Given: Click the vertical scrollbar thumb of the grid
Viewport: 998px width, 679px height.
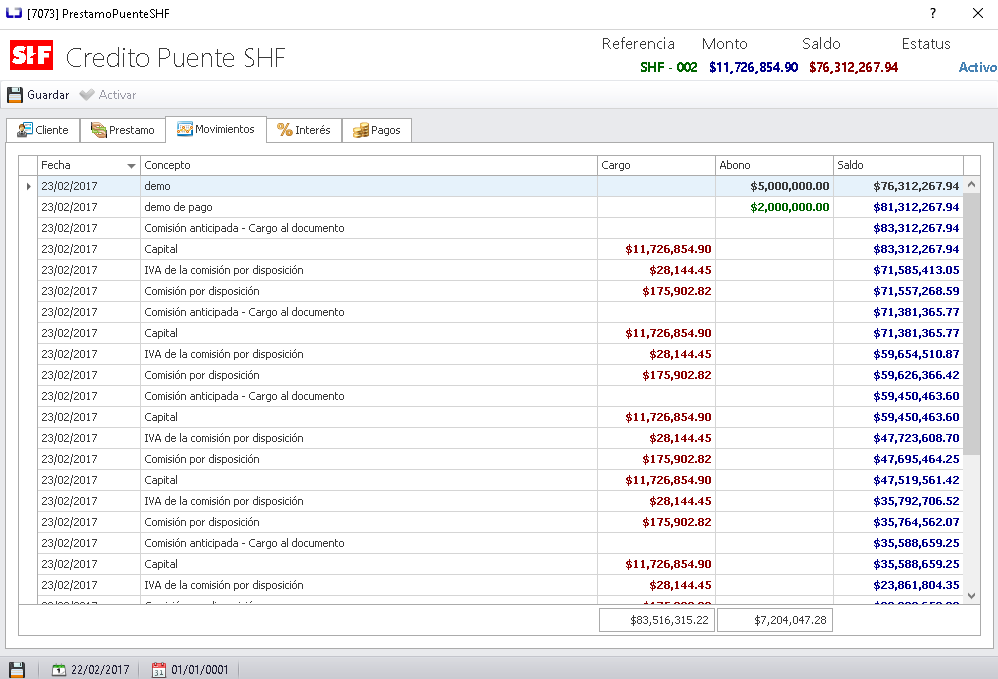Looking at the screenshot, I should 971,325.
